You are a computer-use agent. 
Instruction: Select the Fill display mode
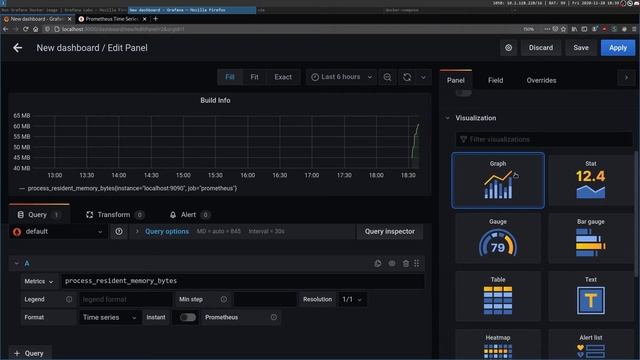pos(230,77)
